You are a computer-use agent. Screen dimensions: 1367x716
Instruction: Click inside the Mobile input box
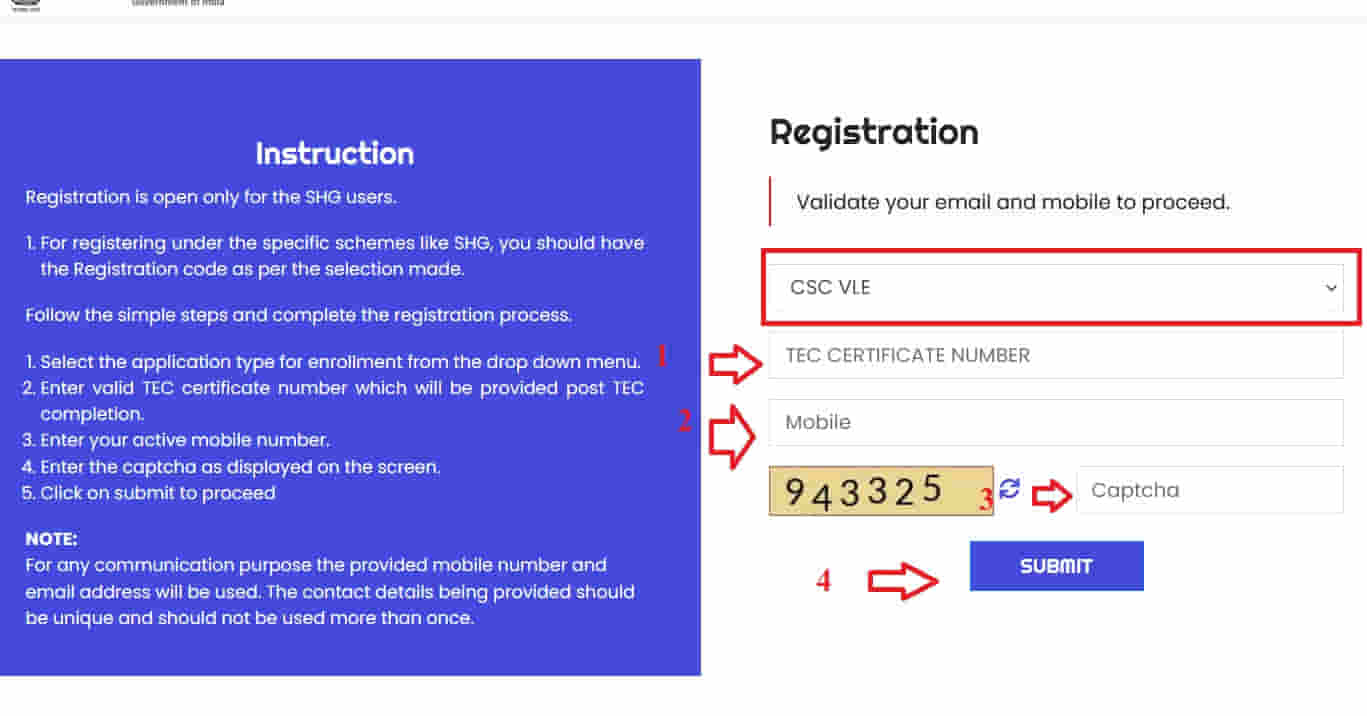pos(1055,422)
